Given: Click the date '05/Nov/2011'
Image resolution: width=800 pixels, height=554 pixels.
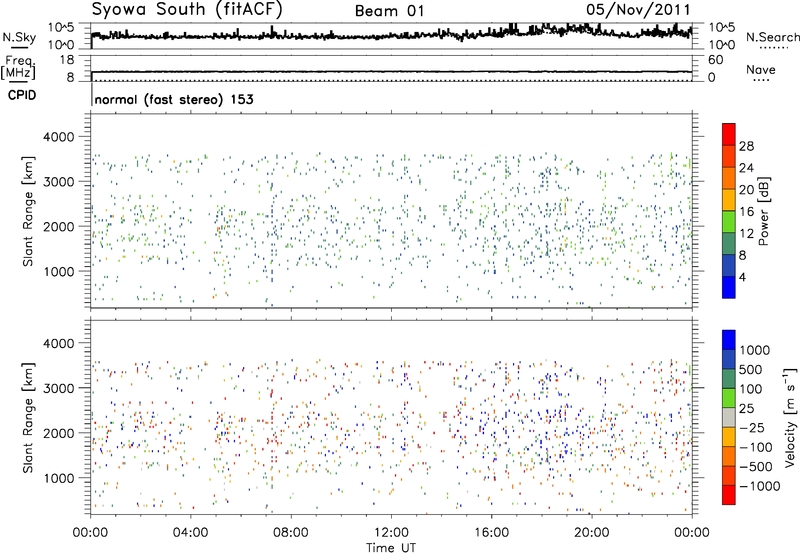Looking at the screenshot, I should click(x=638, y=10).
